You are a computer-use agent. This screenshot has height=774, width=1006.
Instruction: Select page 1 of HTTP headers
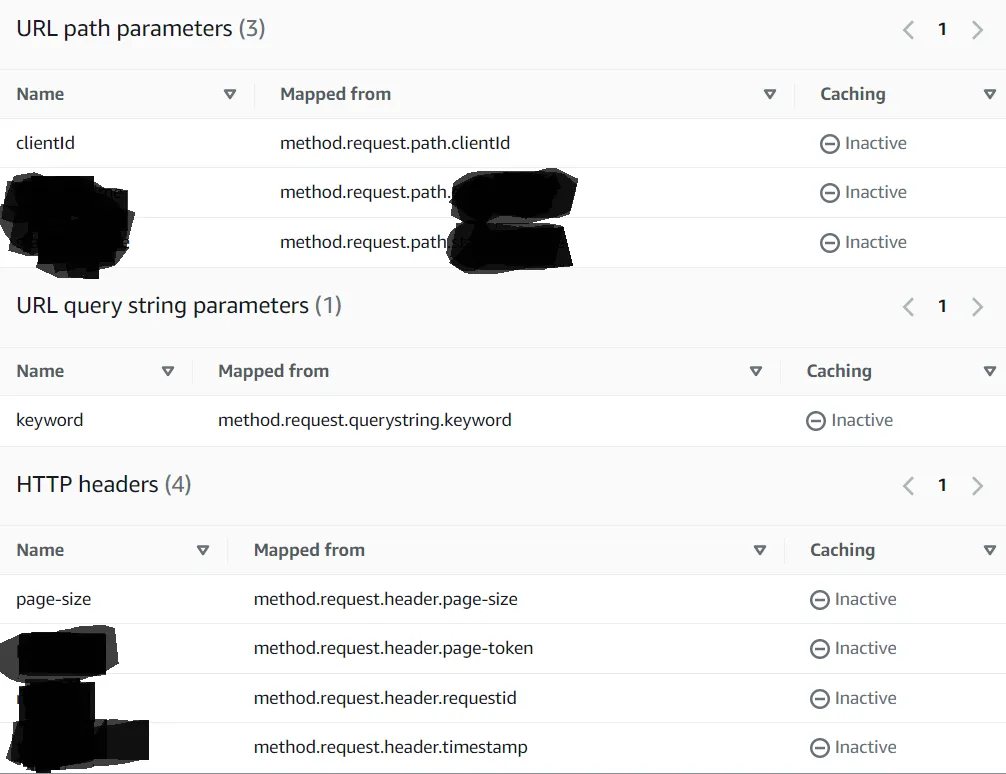click(942, 486)
